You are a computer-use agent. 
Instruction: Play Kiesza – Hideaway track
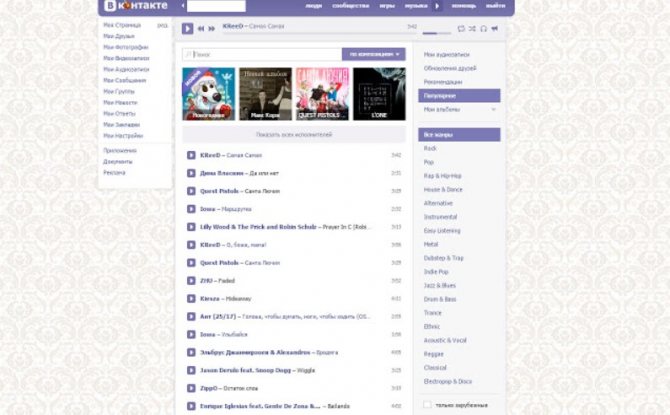tap(191, 299)
